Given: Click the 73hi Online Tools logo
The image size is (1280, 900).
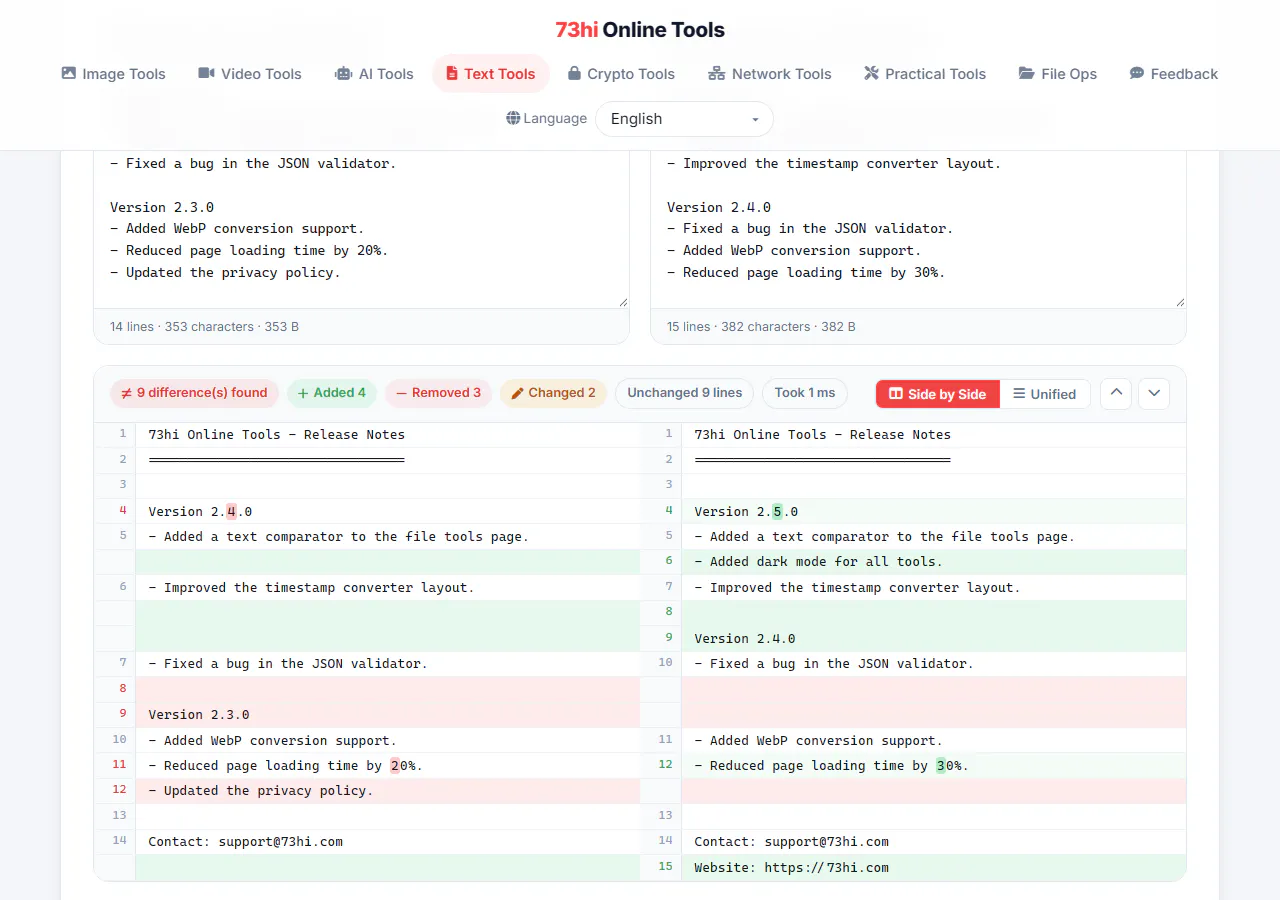Looking at the screenshot, I should click(x=640, y=30).
